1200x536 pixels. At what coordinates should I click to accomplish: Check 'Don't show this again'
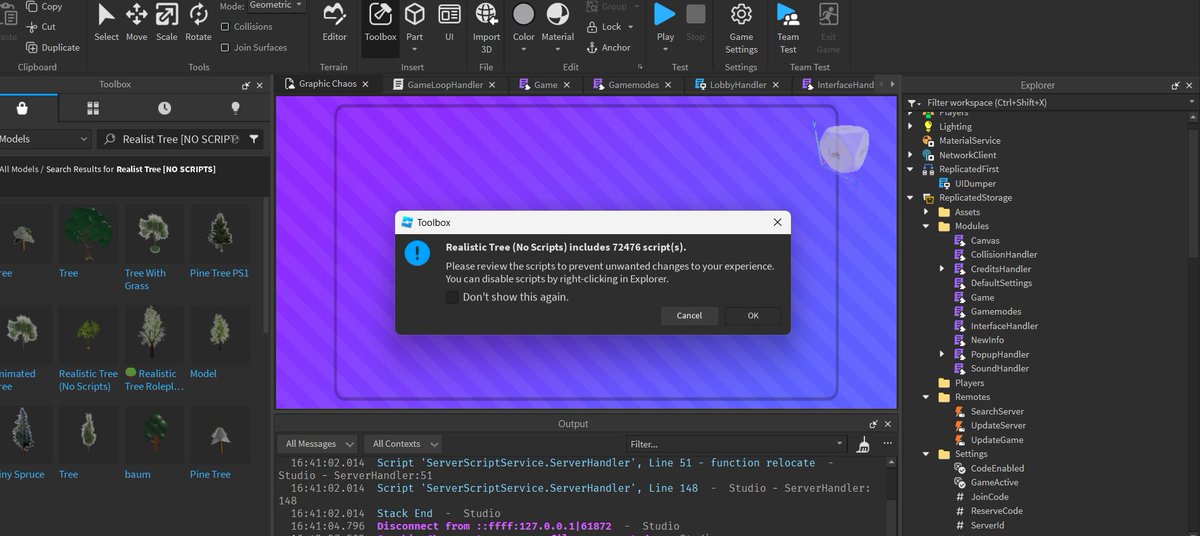click(452, 297)
